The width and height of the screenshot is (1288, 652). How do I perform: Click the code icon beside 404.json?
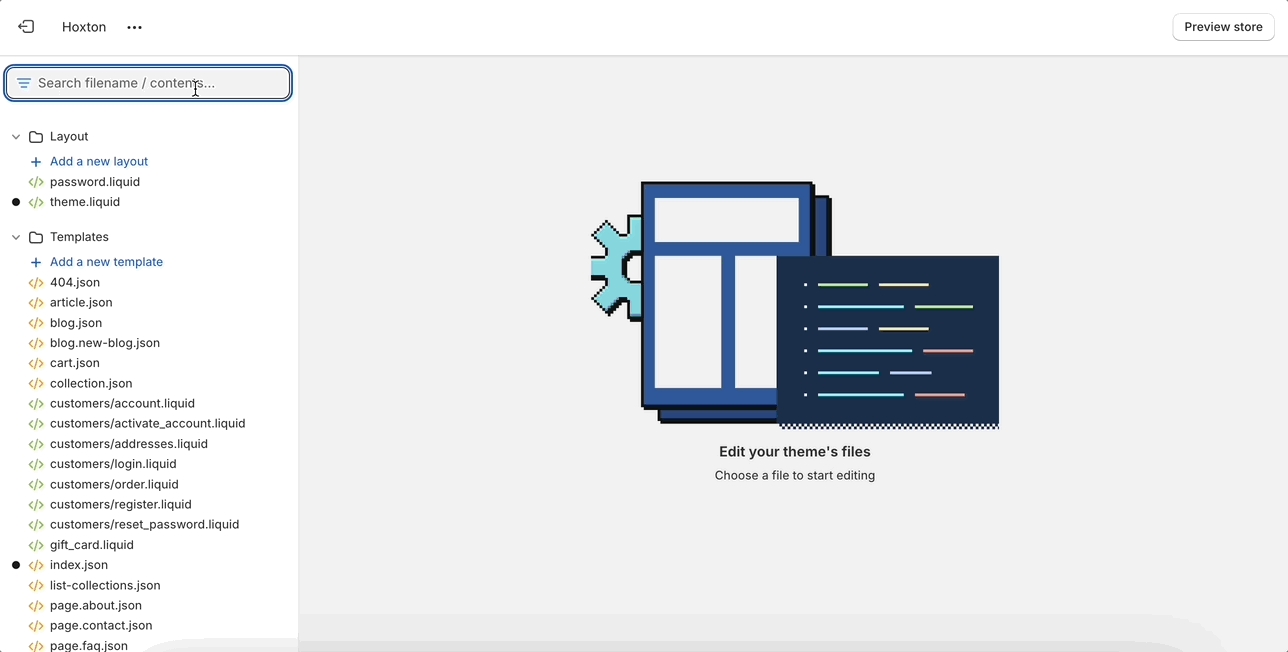(36, 283)
